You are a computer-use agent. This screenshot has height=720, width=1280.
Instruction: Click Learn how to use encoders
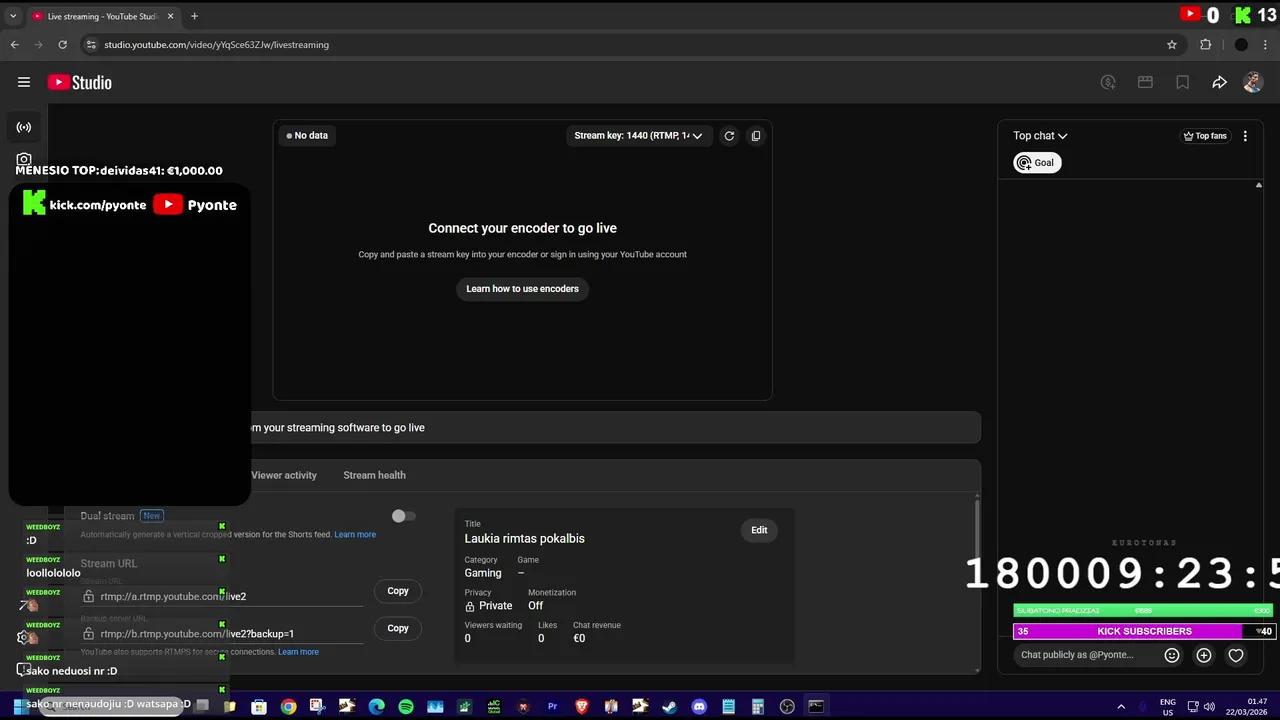click(x=522, y=289)
